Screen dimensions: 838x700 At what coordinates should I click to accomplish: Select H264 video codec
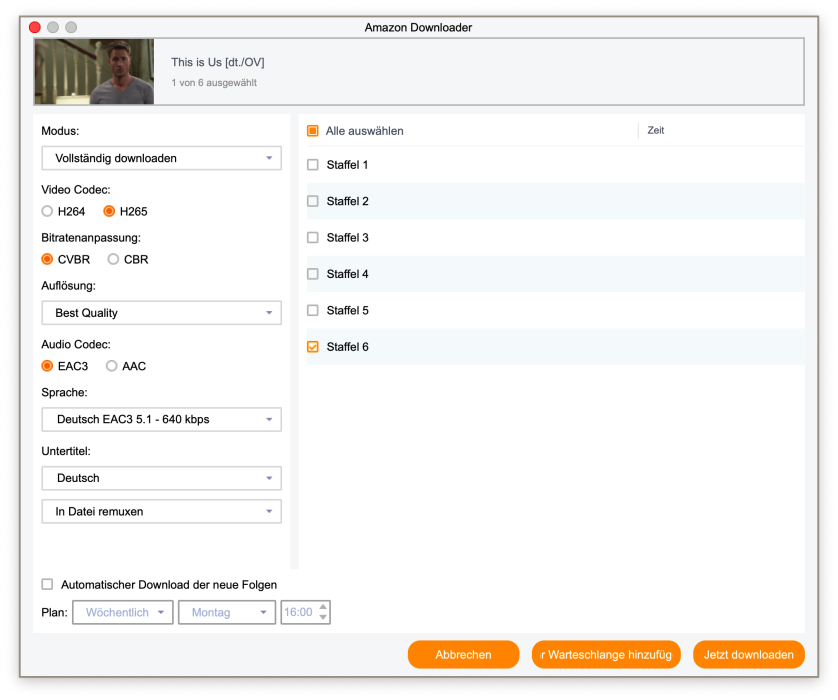(47, 211)
